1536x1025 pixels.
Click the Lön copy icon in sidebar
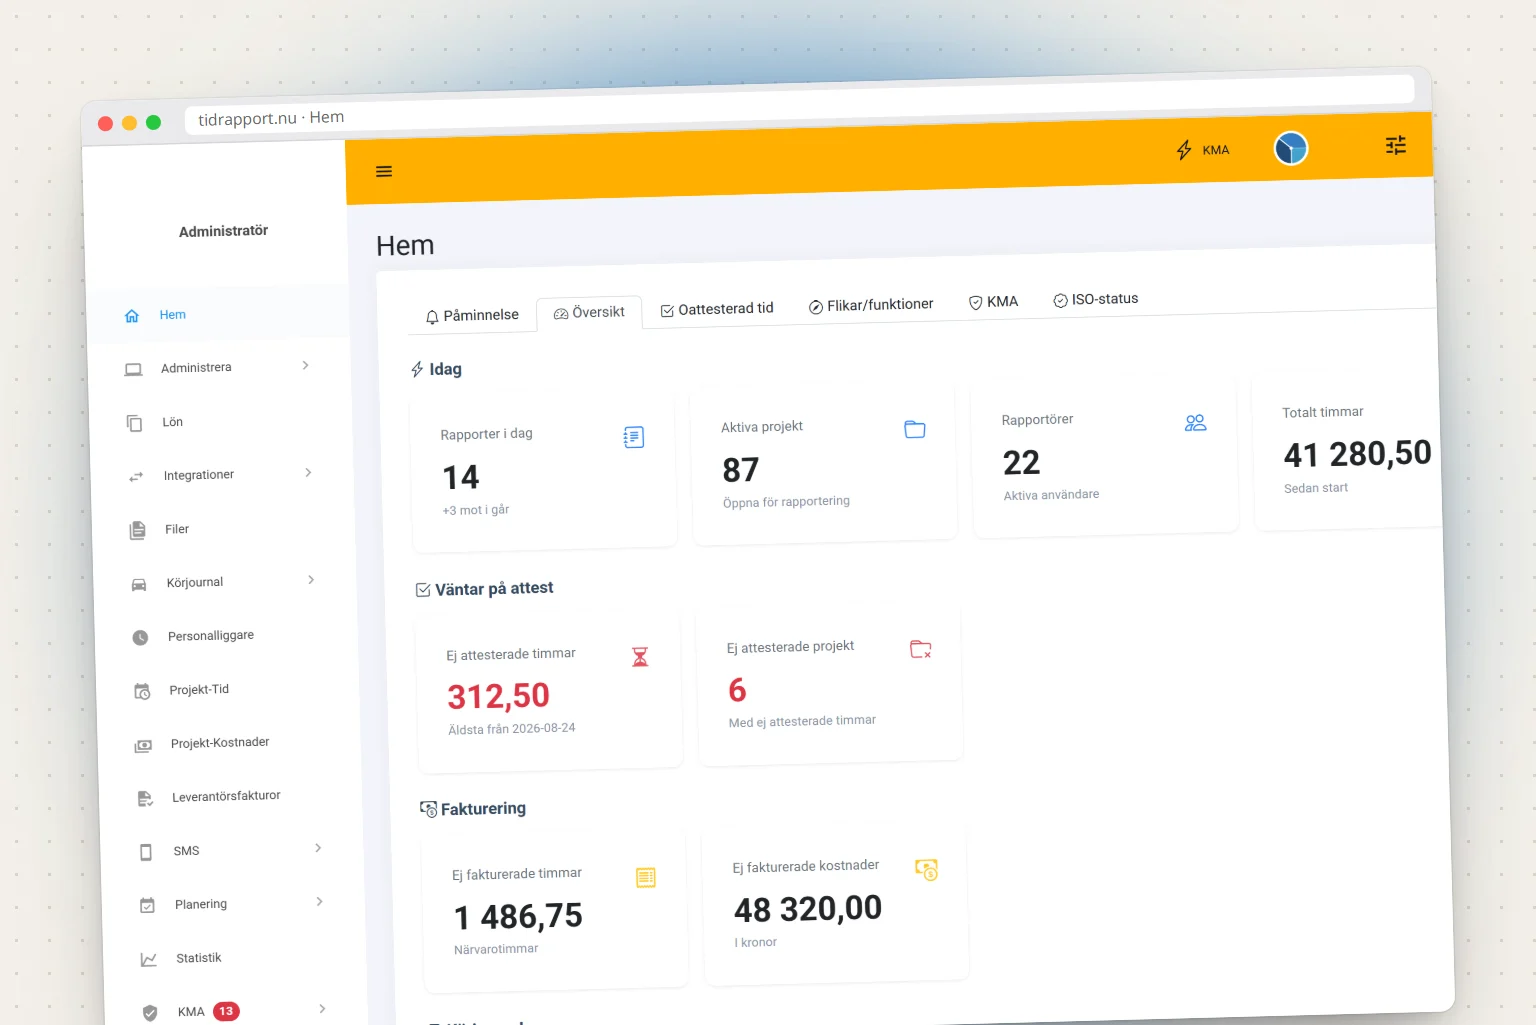pyautogui.click(x=134, y=423)
